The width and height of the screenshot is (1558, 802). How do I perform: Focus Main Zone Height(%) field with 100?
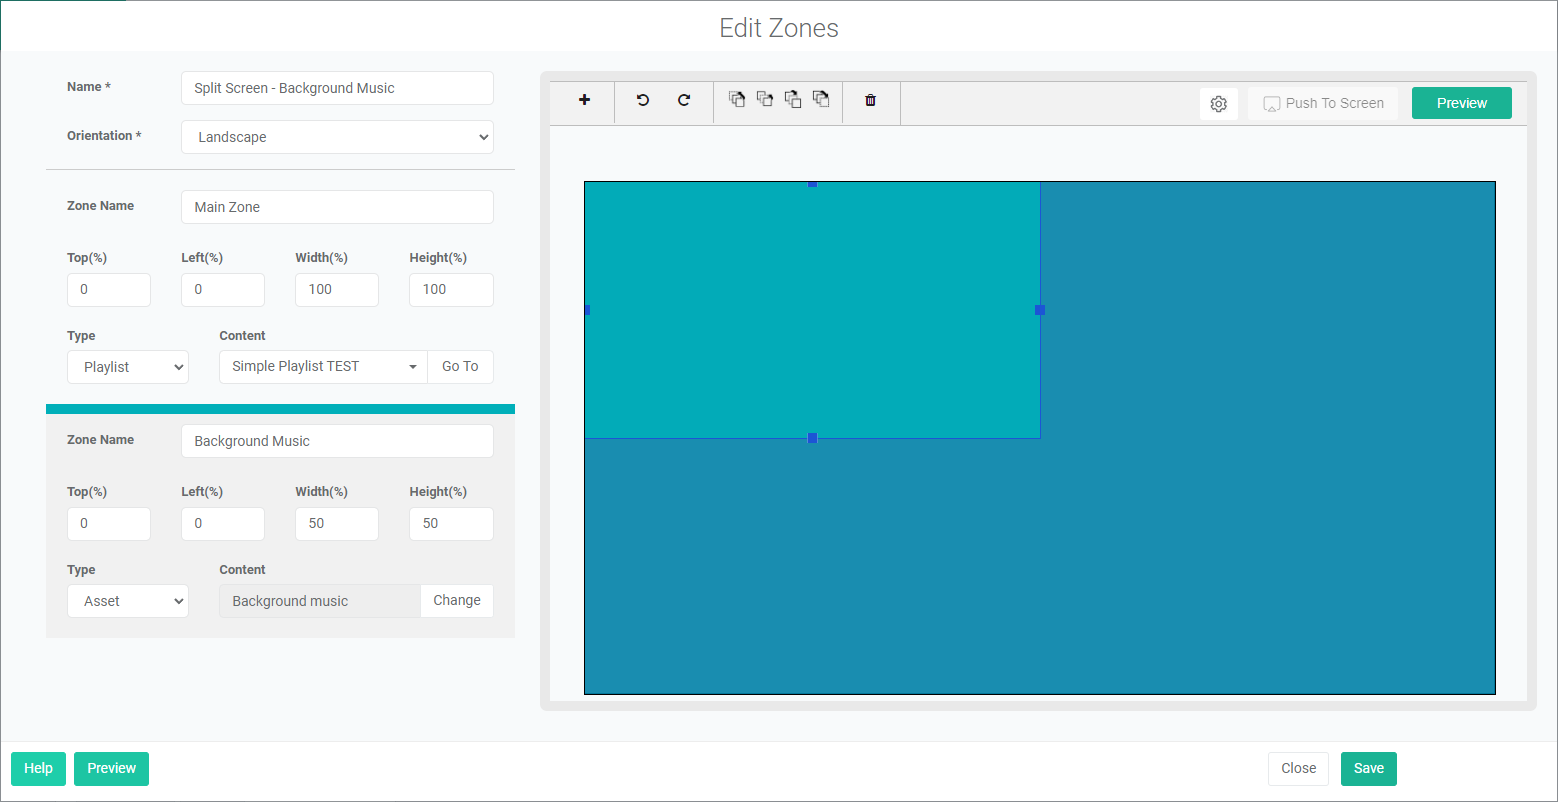451,289
